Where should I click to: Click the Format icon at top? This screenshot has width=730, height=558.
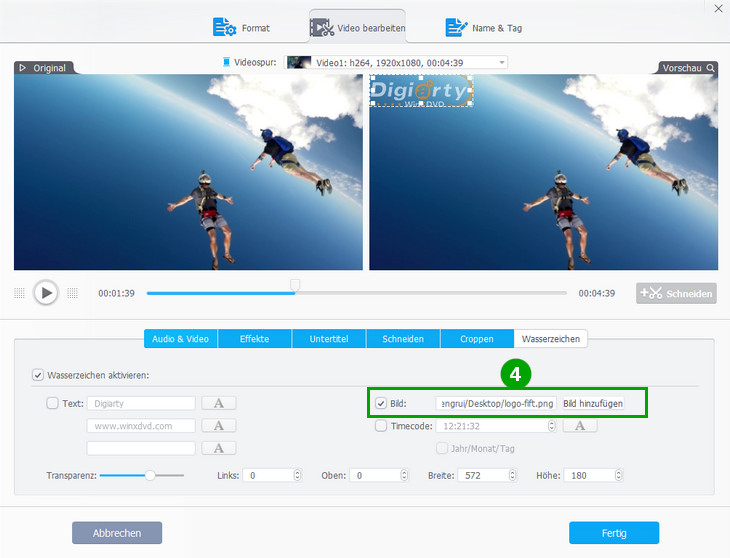tap(223, 27)
